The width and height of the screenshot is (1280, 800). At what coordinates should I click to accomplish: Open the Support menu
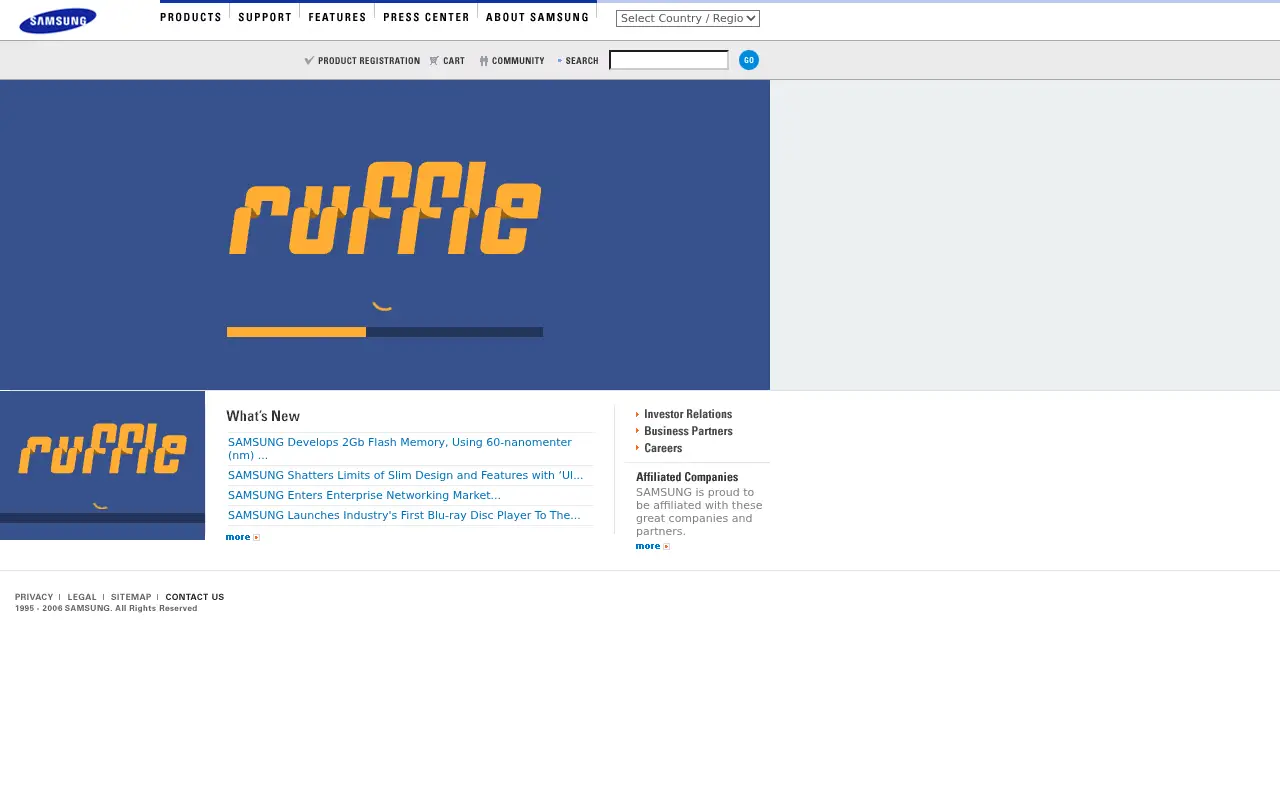(265, 17)
